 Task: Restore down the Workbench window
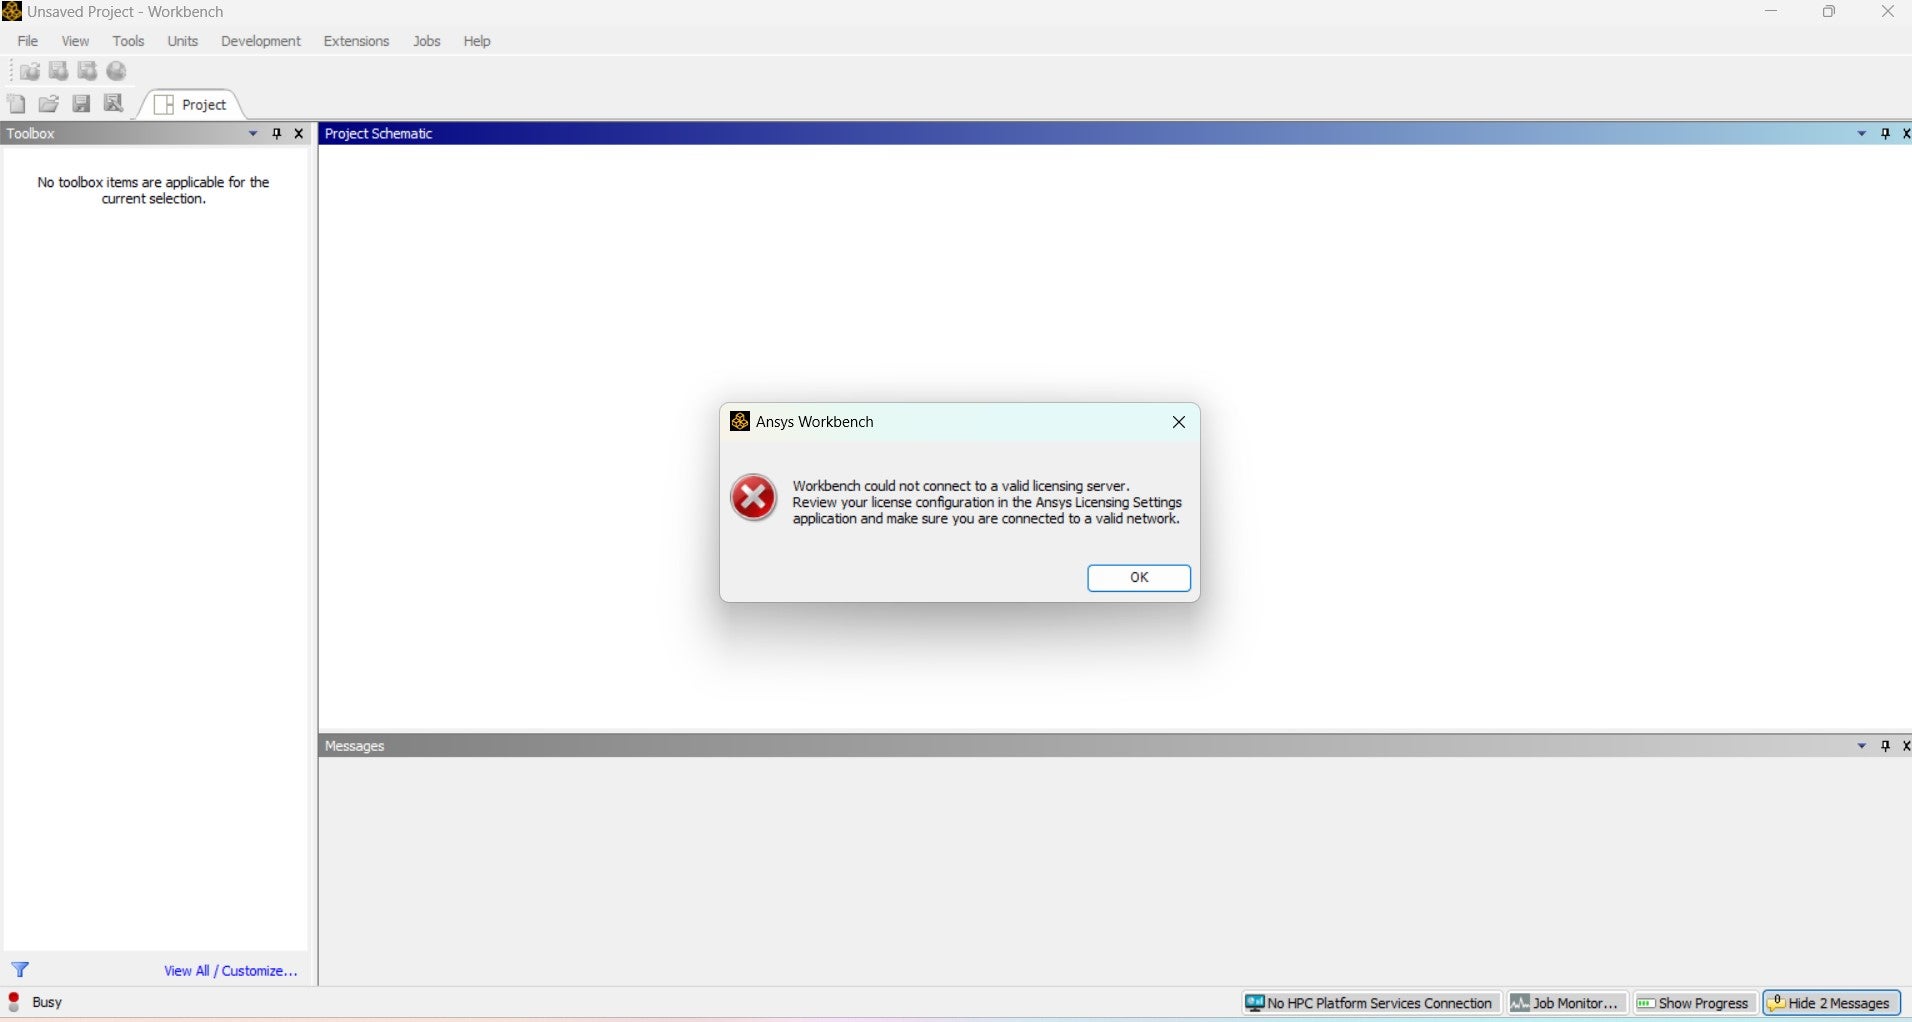click(1829, 12)
